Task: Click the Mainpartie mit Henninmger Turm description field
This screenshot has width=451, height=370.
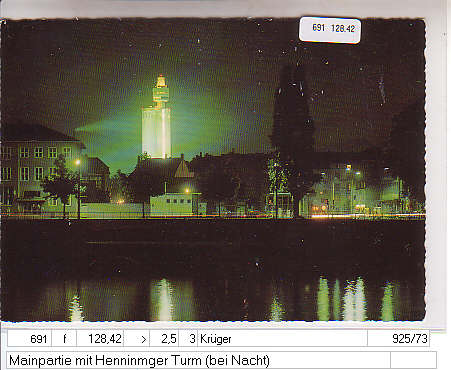Action: (x=198, y=360)
